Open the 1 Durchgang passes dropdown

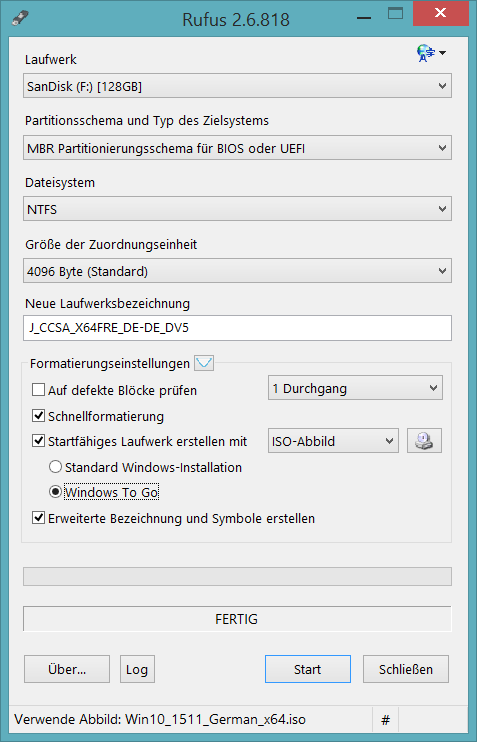tap(355, 388)
